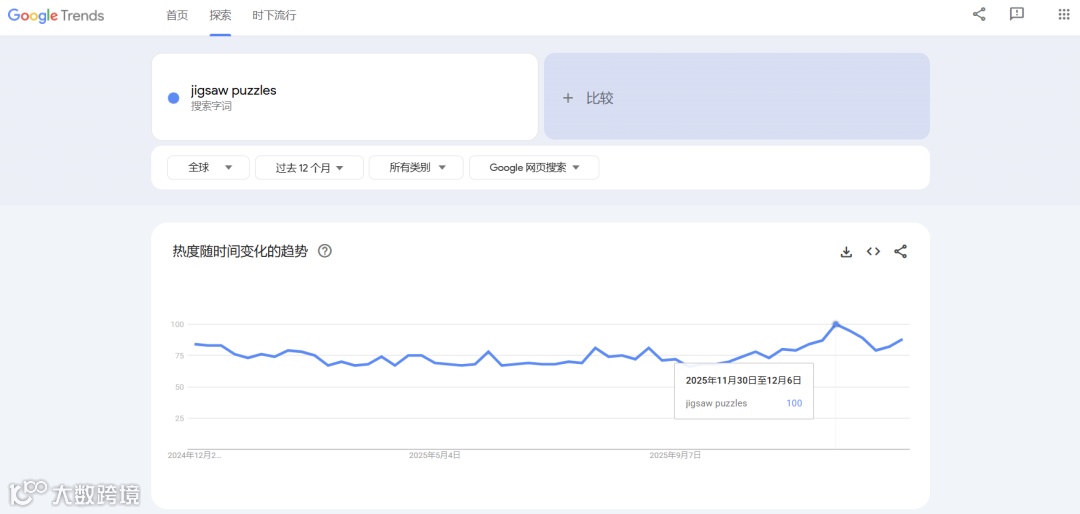
Task: Go to the 首页 tab
Action: click(177, 15)
